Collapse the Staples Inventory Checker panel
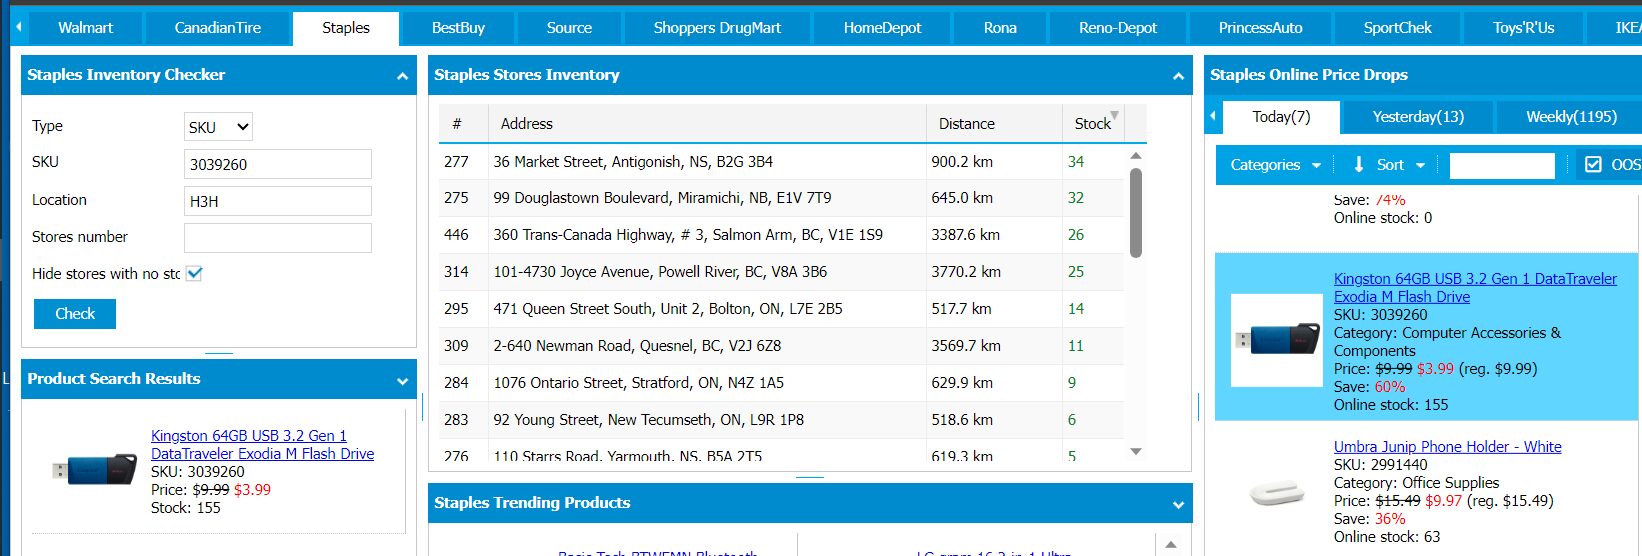The width and height of the screenshot is (1642, 556). point(402,76)
